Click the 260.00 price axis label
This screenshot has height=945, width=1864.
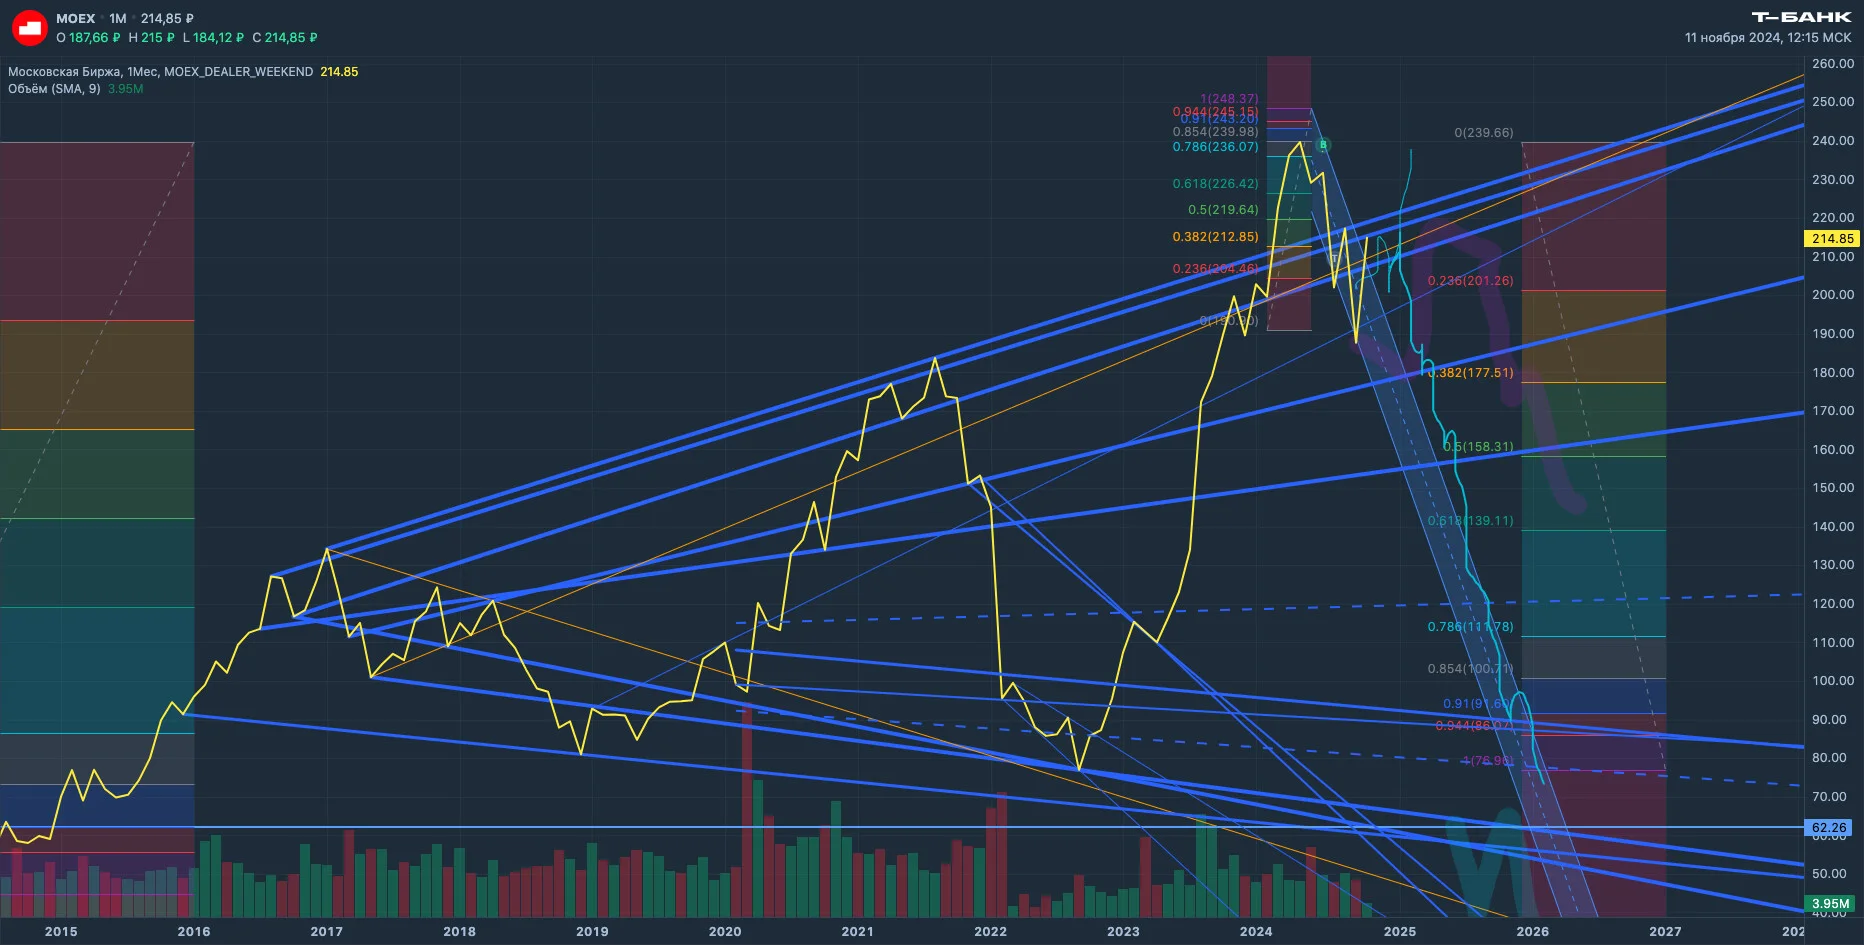pyautogui.click(x=1833, y=63)
